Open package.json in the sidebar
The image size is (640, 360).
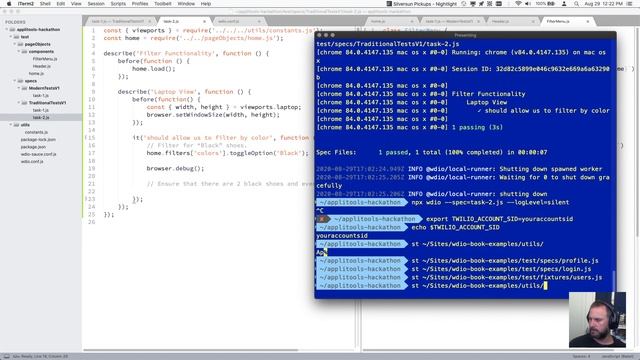coord(33,147)
